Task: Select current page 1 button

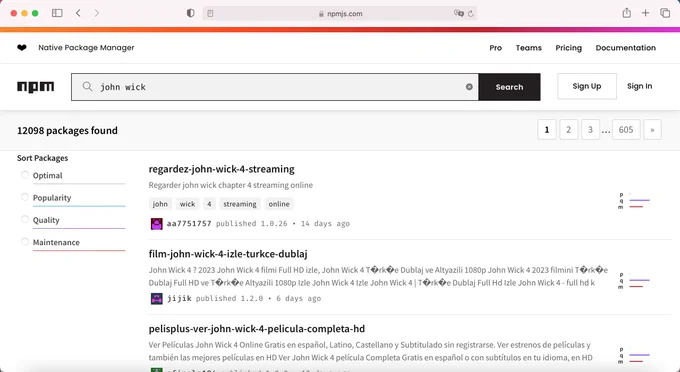Action: [x=547, y=130]
